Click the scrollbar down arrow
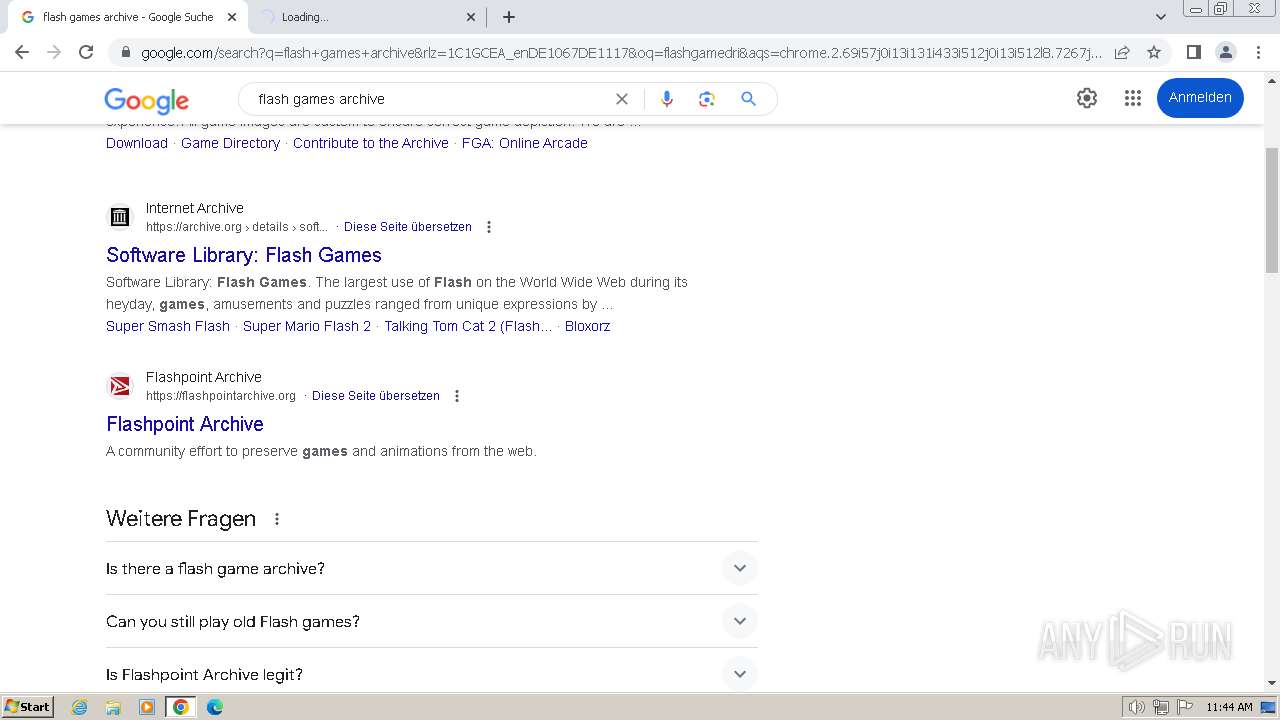Viewport: 1280px width, 720px height. (x=1272, y=684)
